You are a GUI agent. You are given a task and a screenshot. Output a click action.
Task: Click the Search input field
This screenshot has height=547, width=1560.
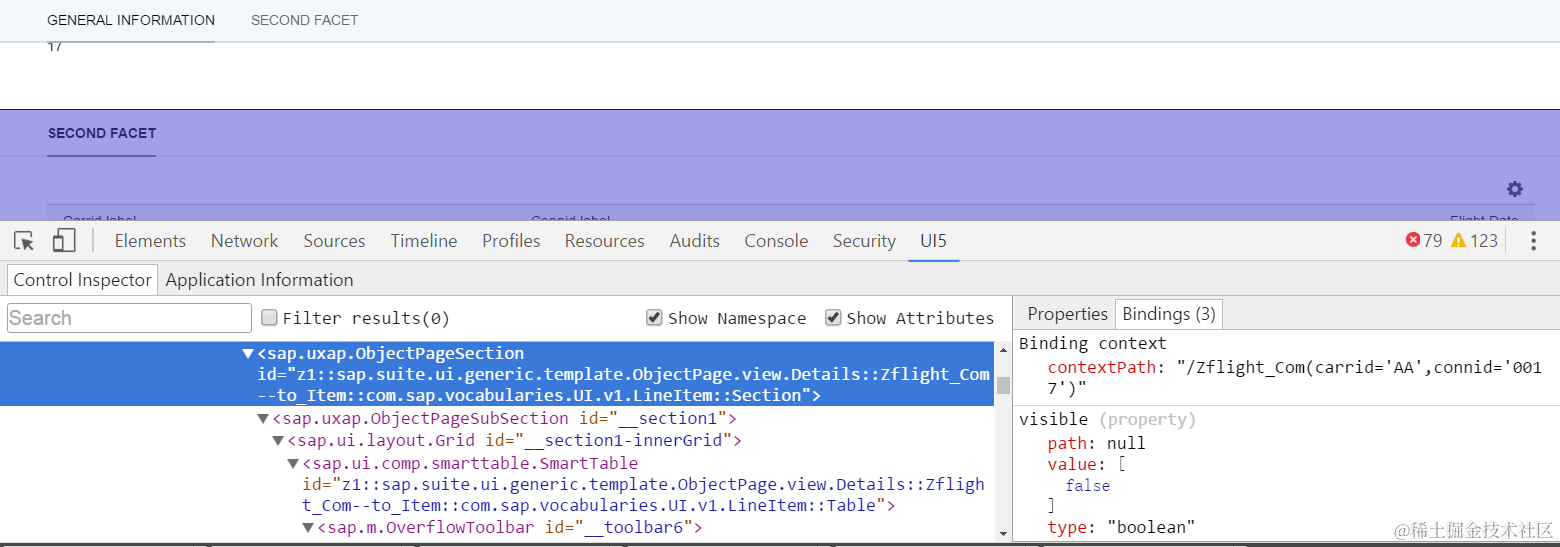click(x=129, y=318)
